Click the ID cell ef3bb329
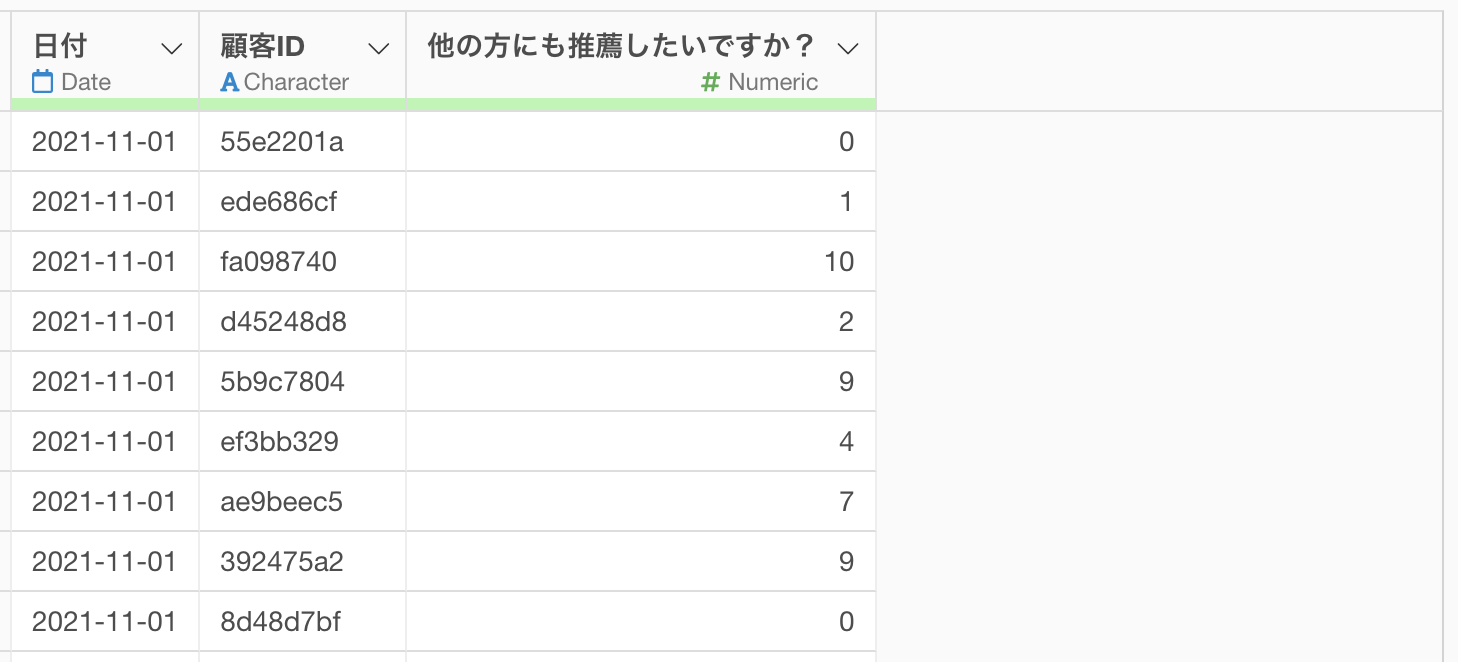This screenshot has width=1458, height=662. (303, 442)
